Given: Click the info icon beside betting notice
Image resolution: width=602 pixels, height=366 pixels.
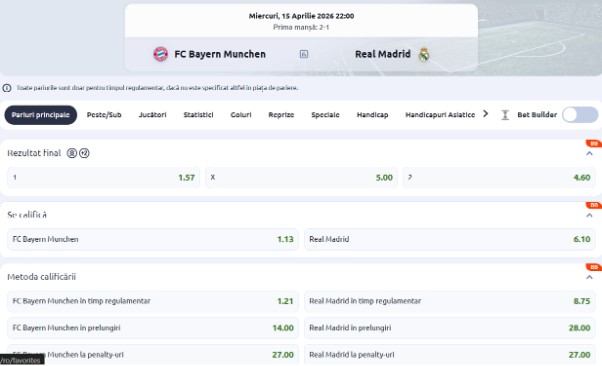Looking at the screenshot, I should coord(7,88).
